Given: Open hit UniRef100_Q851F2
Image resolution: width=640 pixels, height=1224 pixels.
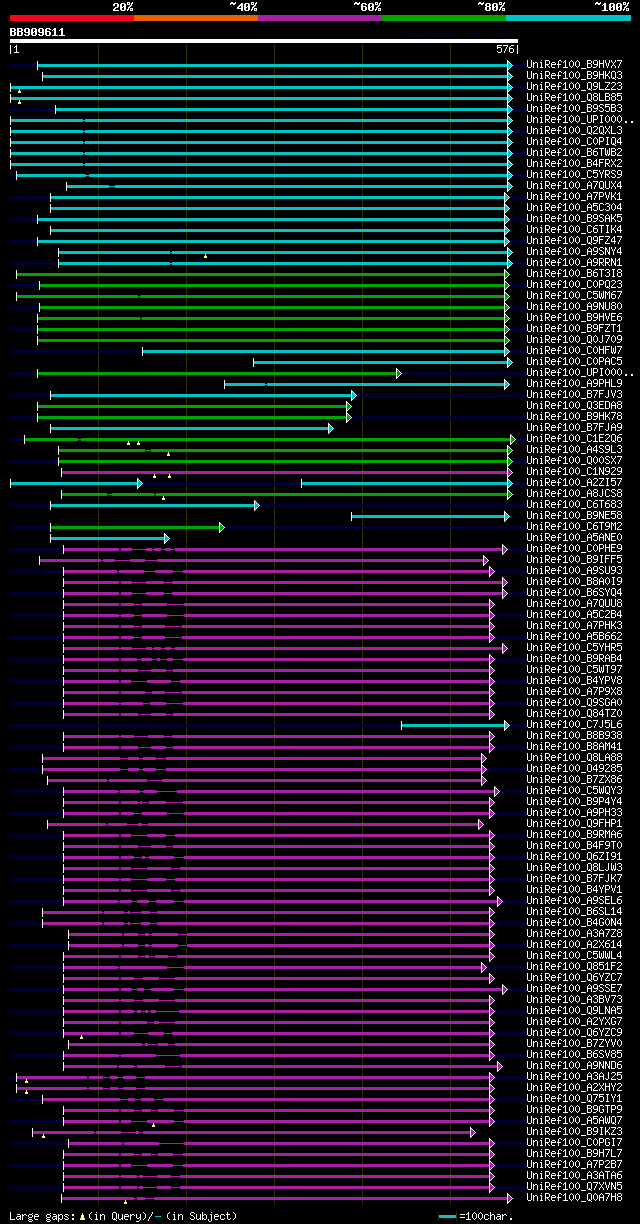Looking at the screenshot, I should (575, 966).
